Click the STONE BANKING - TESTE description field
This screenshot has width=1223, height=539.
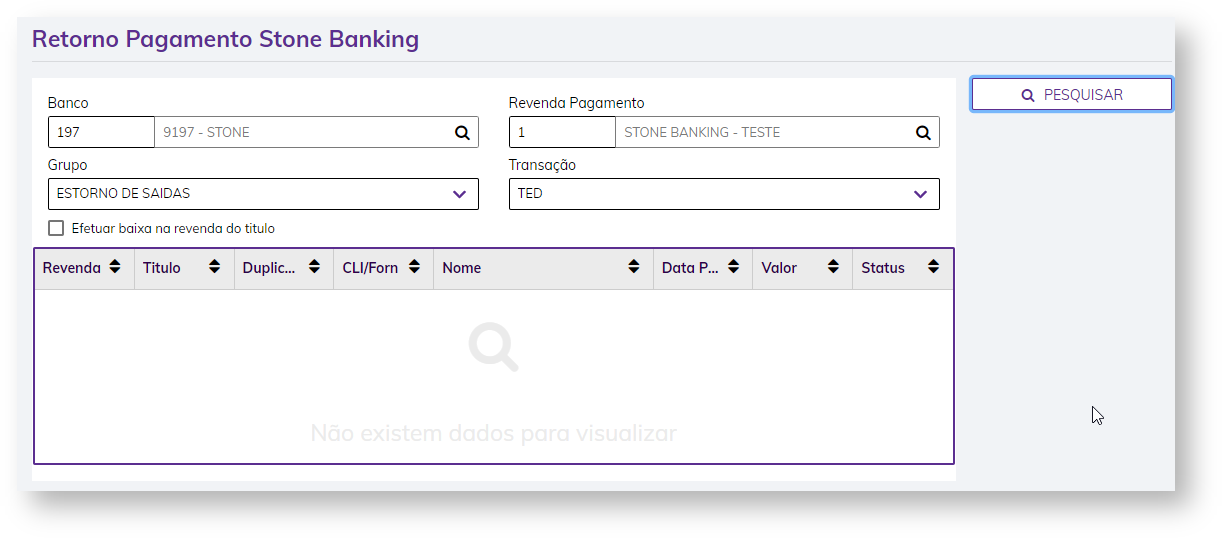760,132
